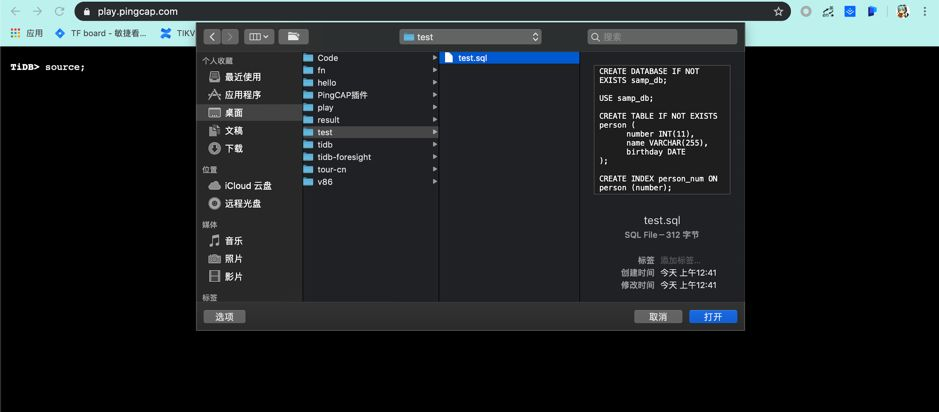Click the SQL file preview thumbnail
The width and height of the screenshot is (939, 412).
662,129
